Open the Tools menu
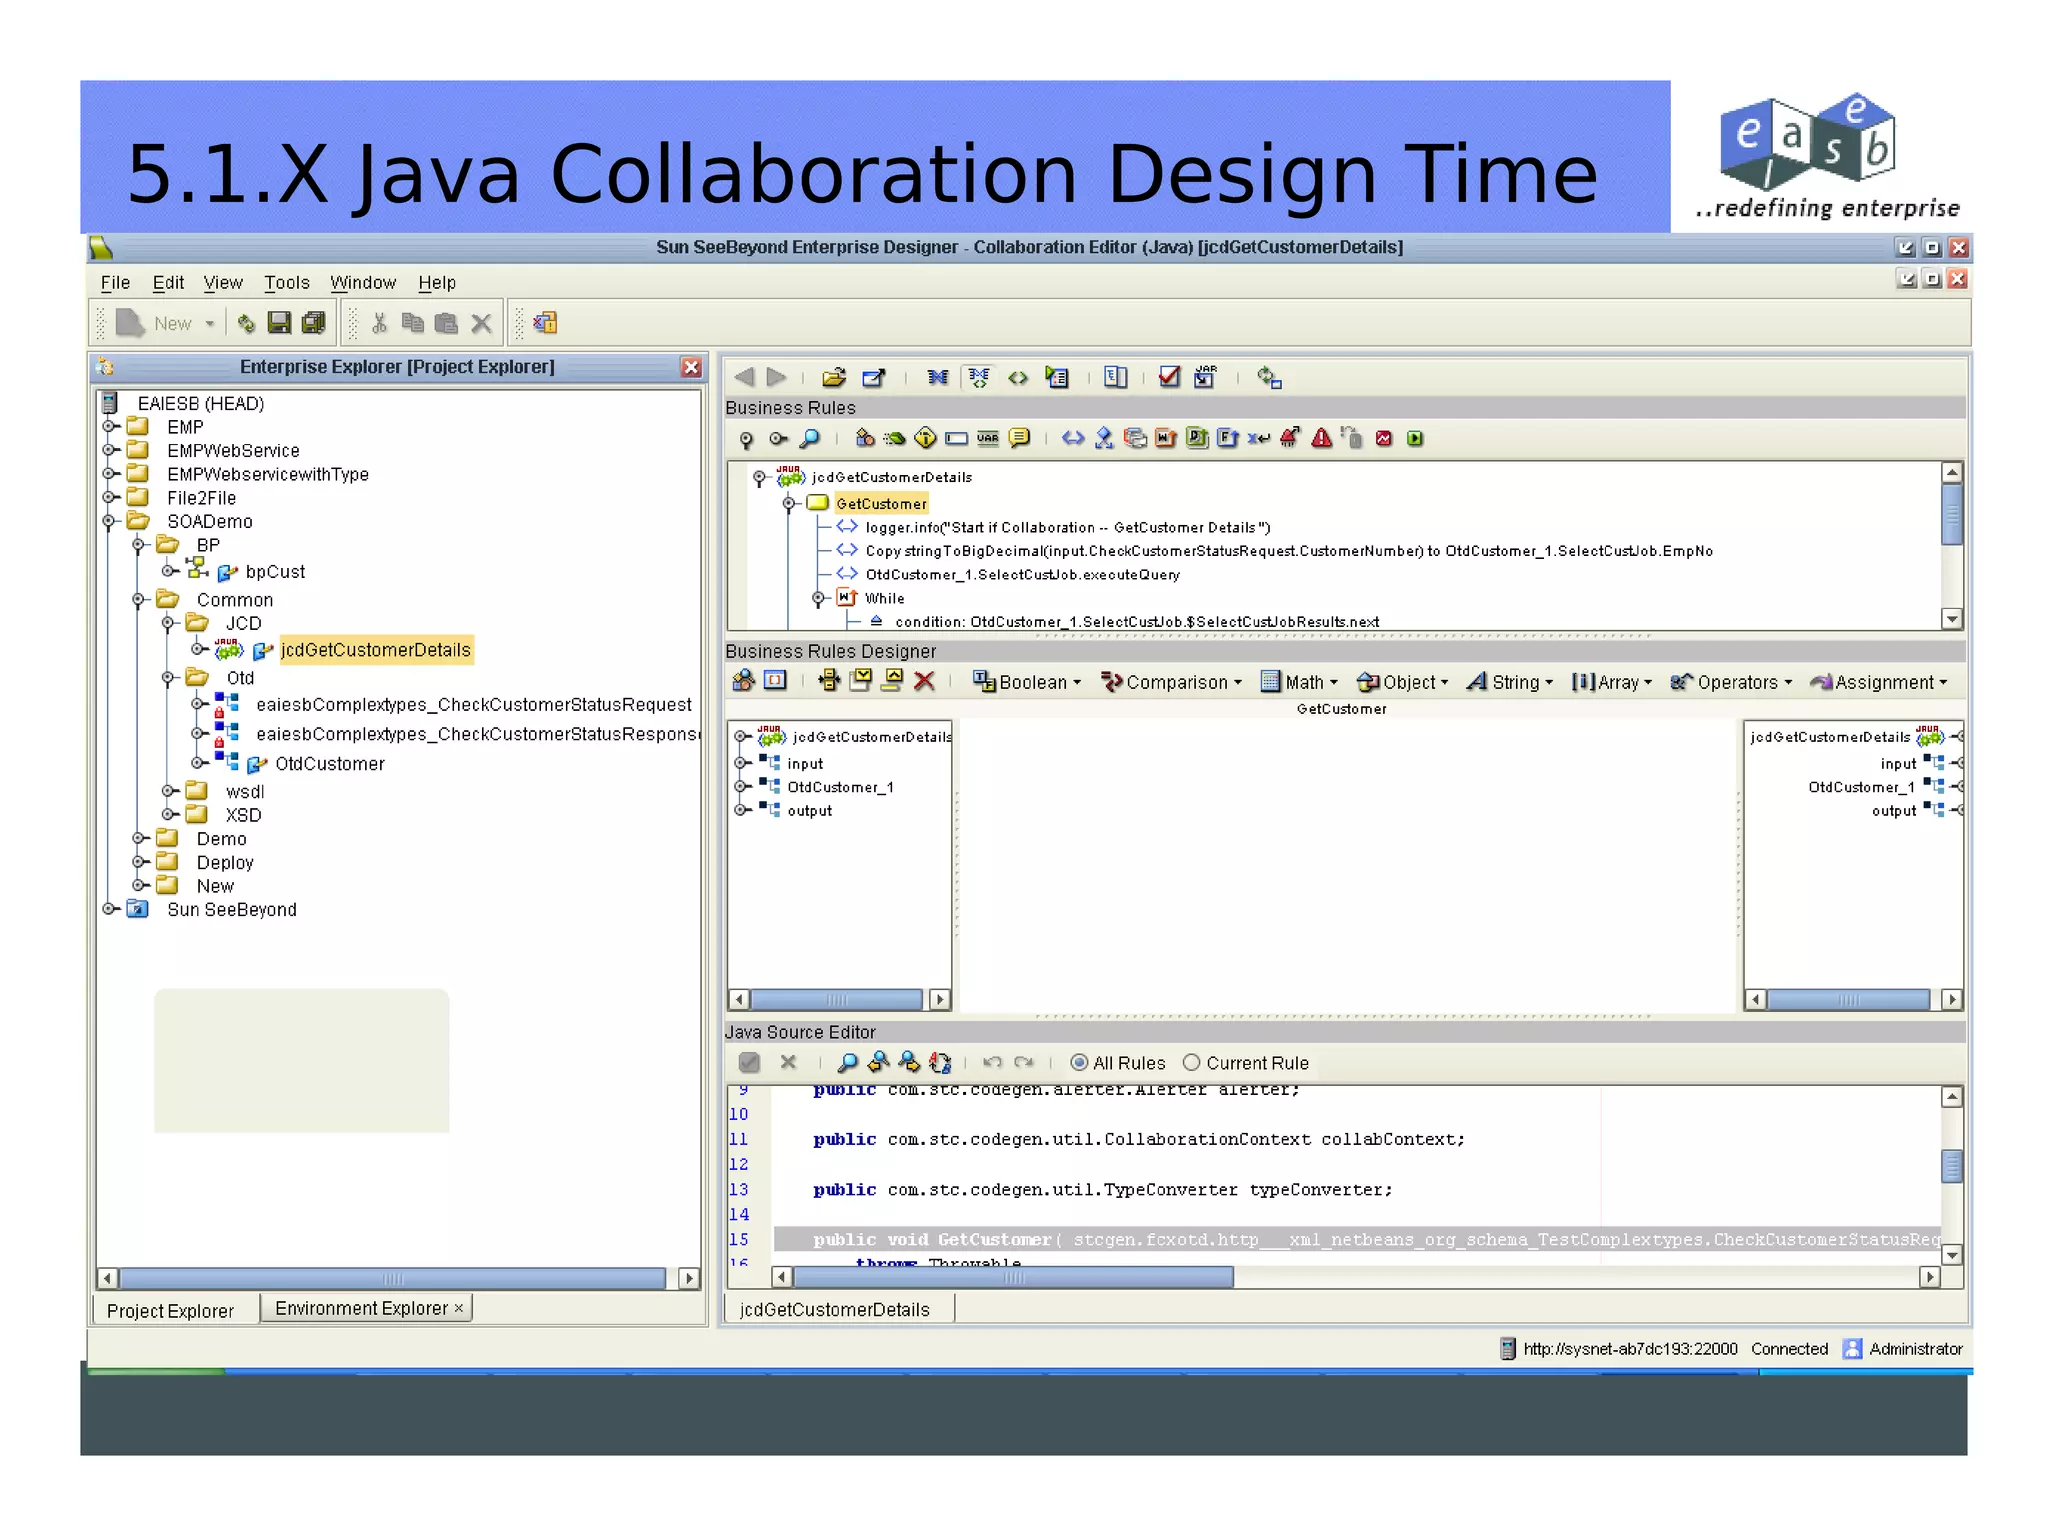 click(x=287, y=283)
